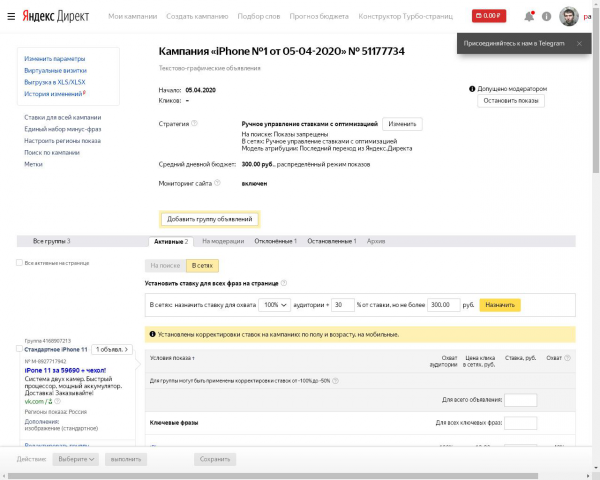Open Поиск по кампании link
Image resolution: width=600 pixels, height=480 pixels.
click(52, 152)
